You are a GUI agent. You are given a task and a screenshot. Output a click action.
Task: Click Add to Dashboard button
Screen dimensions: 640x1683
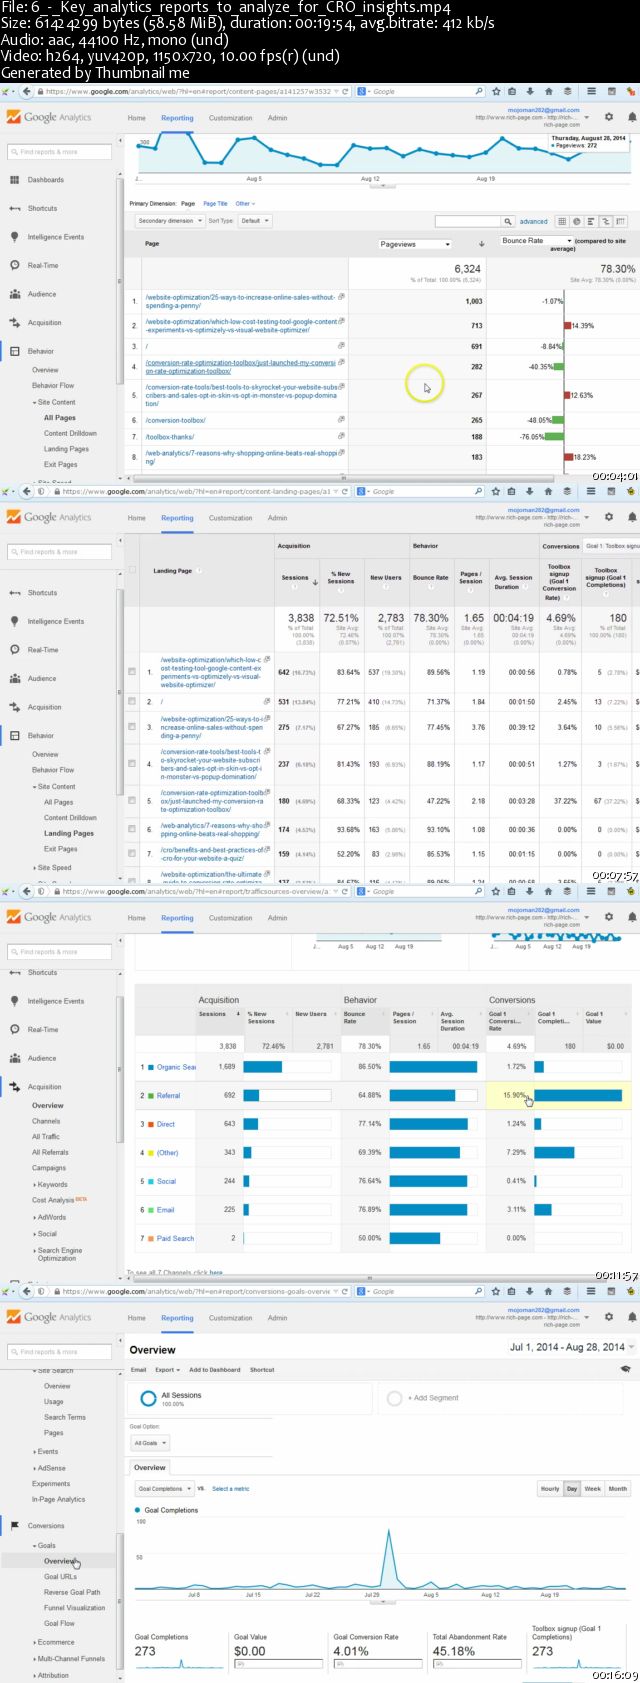pos(214,1369)
